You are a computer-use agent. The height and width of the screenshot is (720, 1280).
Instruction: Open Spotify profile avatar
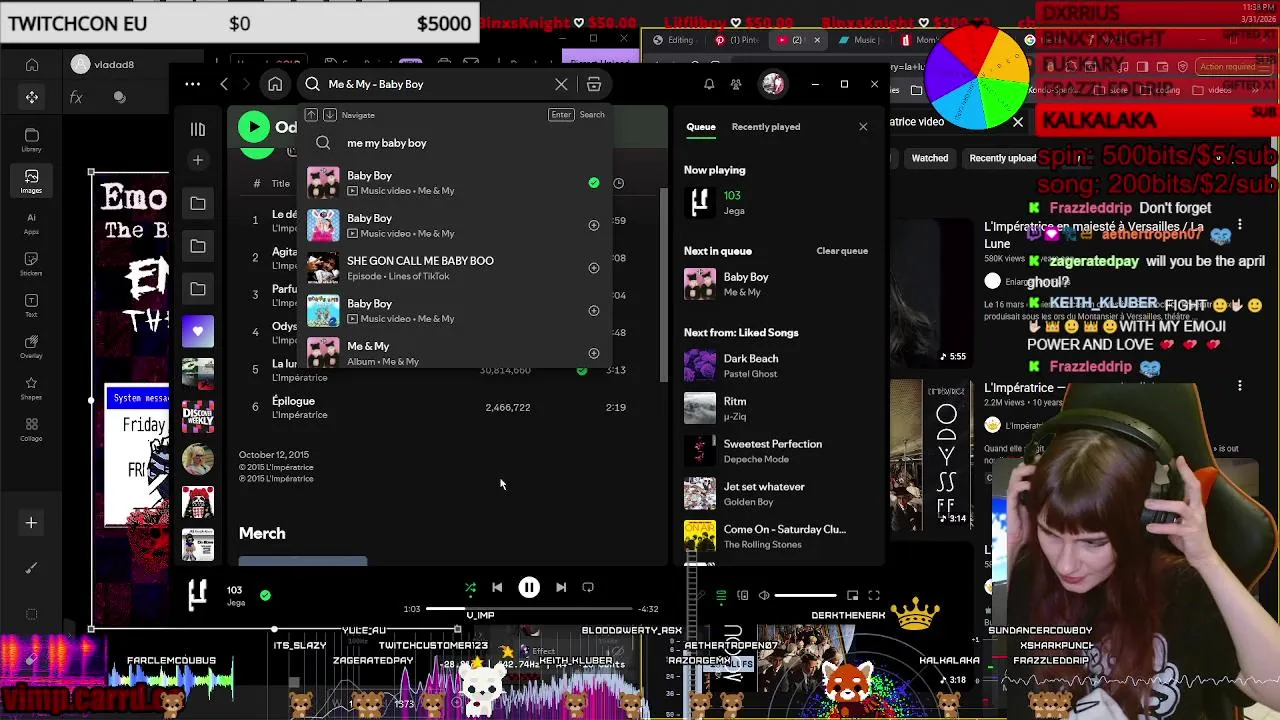point(772,84)
